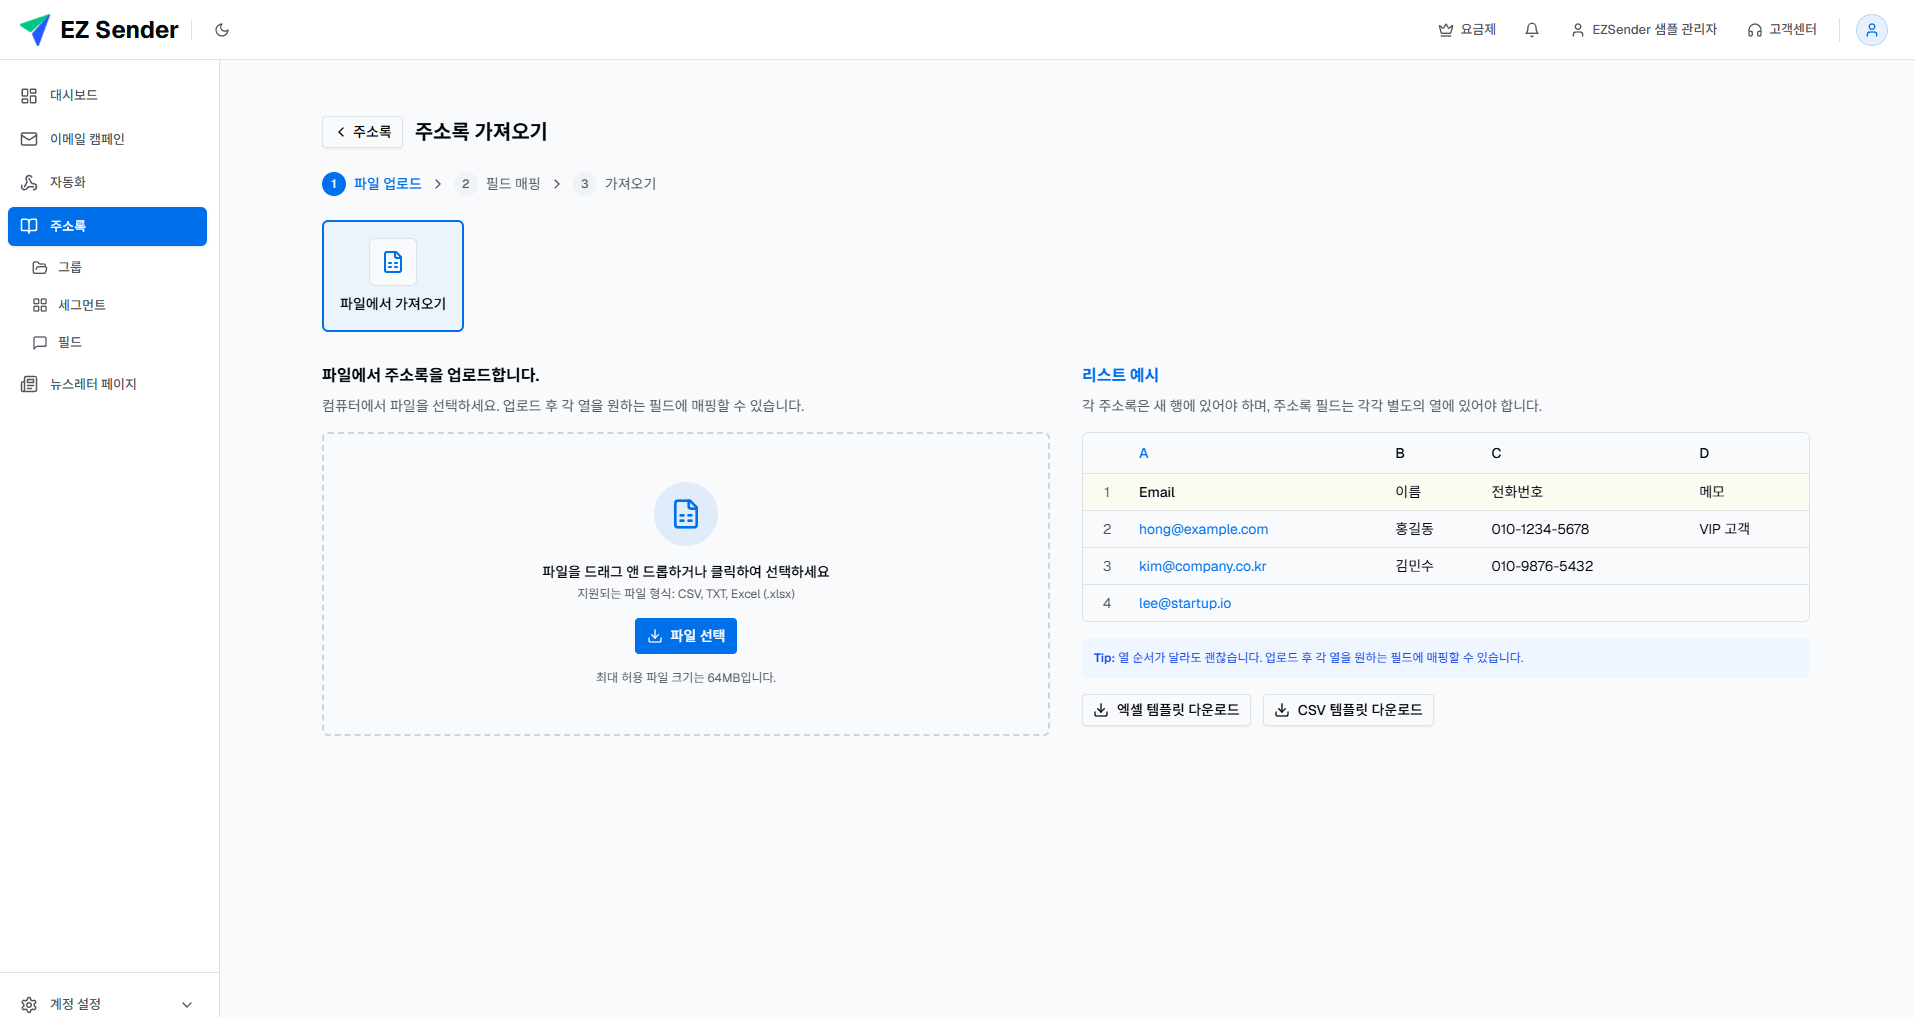The image size is (1915, 1017).
Task: Download the CSV 템플릿
Action: 1348,710
